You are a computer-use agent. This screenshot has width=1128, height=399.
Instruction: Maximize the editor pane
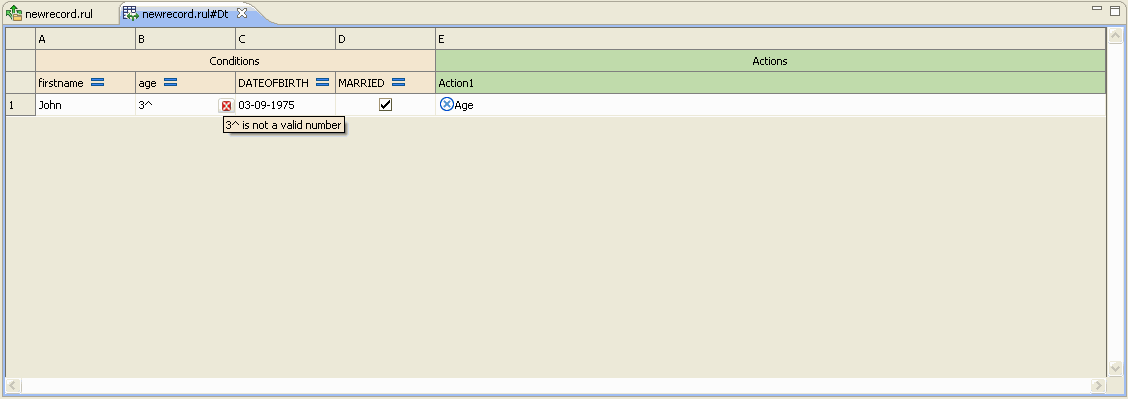[1115, 11]
